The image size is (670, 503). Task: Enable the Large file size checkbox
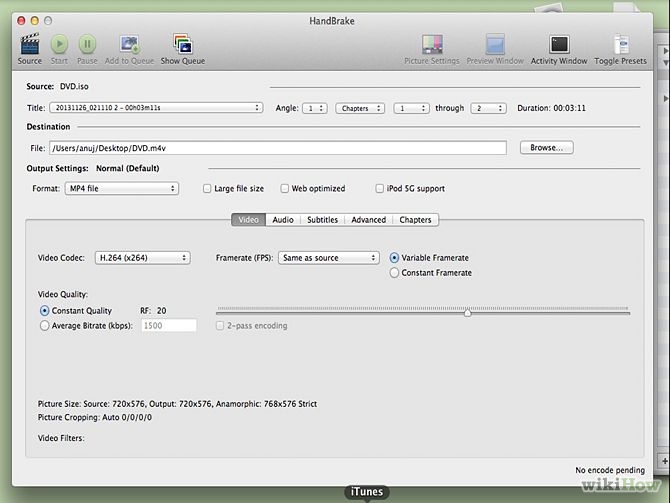[207, 188]
